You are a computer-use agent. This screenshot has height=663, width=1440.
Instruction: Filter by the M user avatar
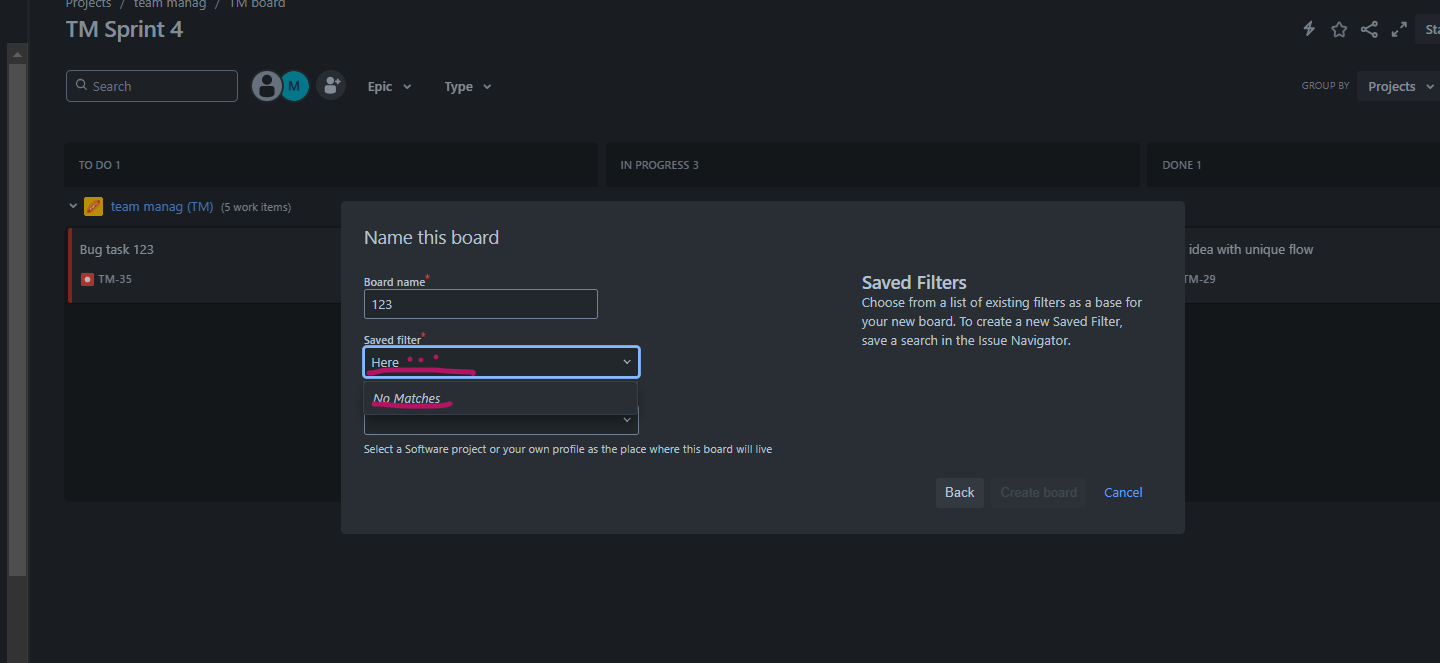click(294, 86)
